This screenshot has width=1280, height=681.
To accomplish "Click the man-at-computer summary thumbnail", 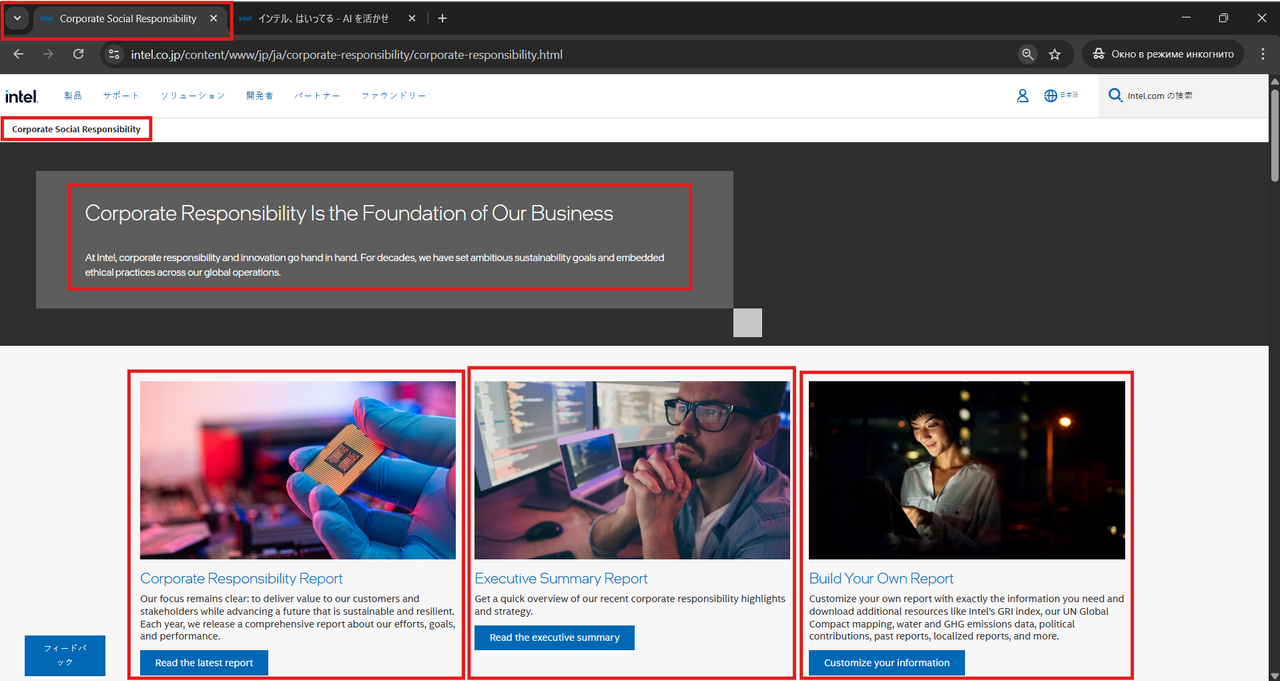I will (x=632, y=470).
